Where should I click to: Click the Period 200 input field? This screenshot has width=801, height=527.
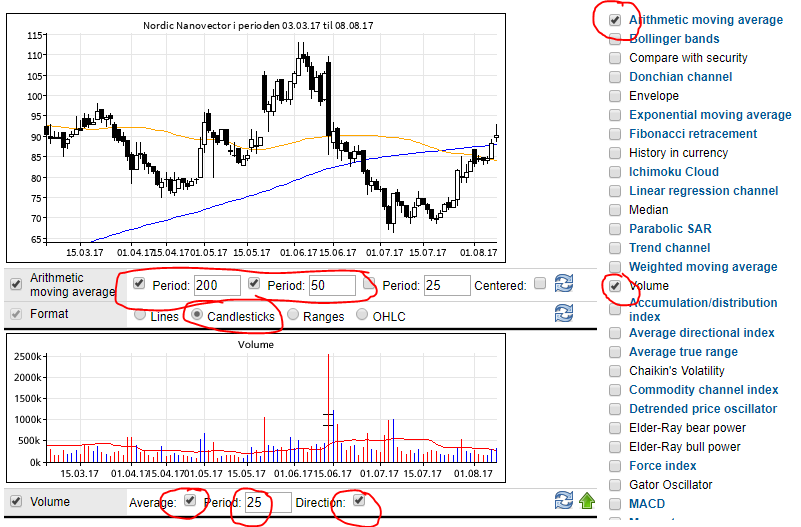(217, 285)
